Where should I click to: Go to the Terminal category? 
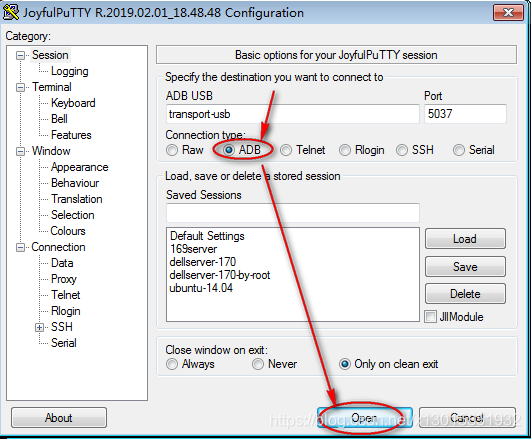tap(52, 87)
